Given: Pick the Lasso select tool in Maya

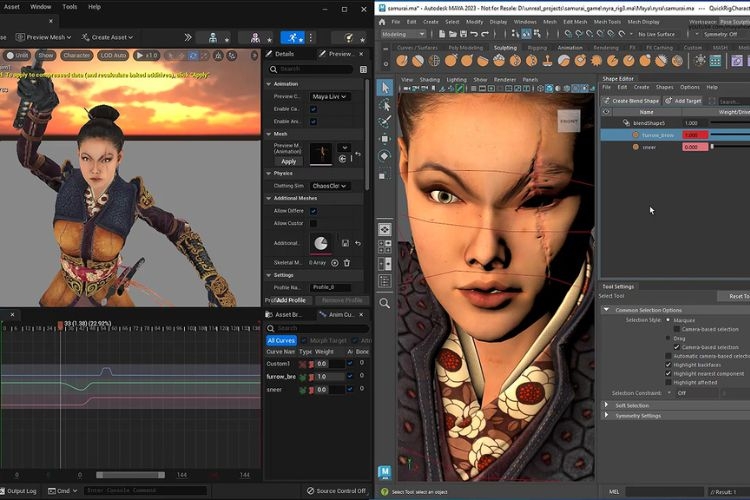Looking at the screenshot, I should click(385, 105).
